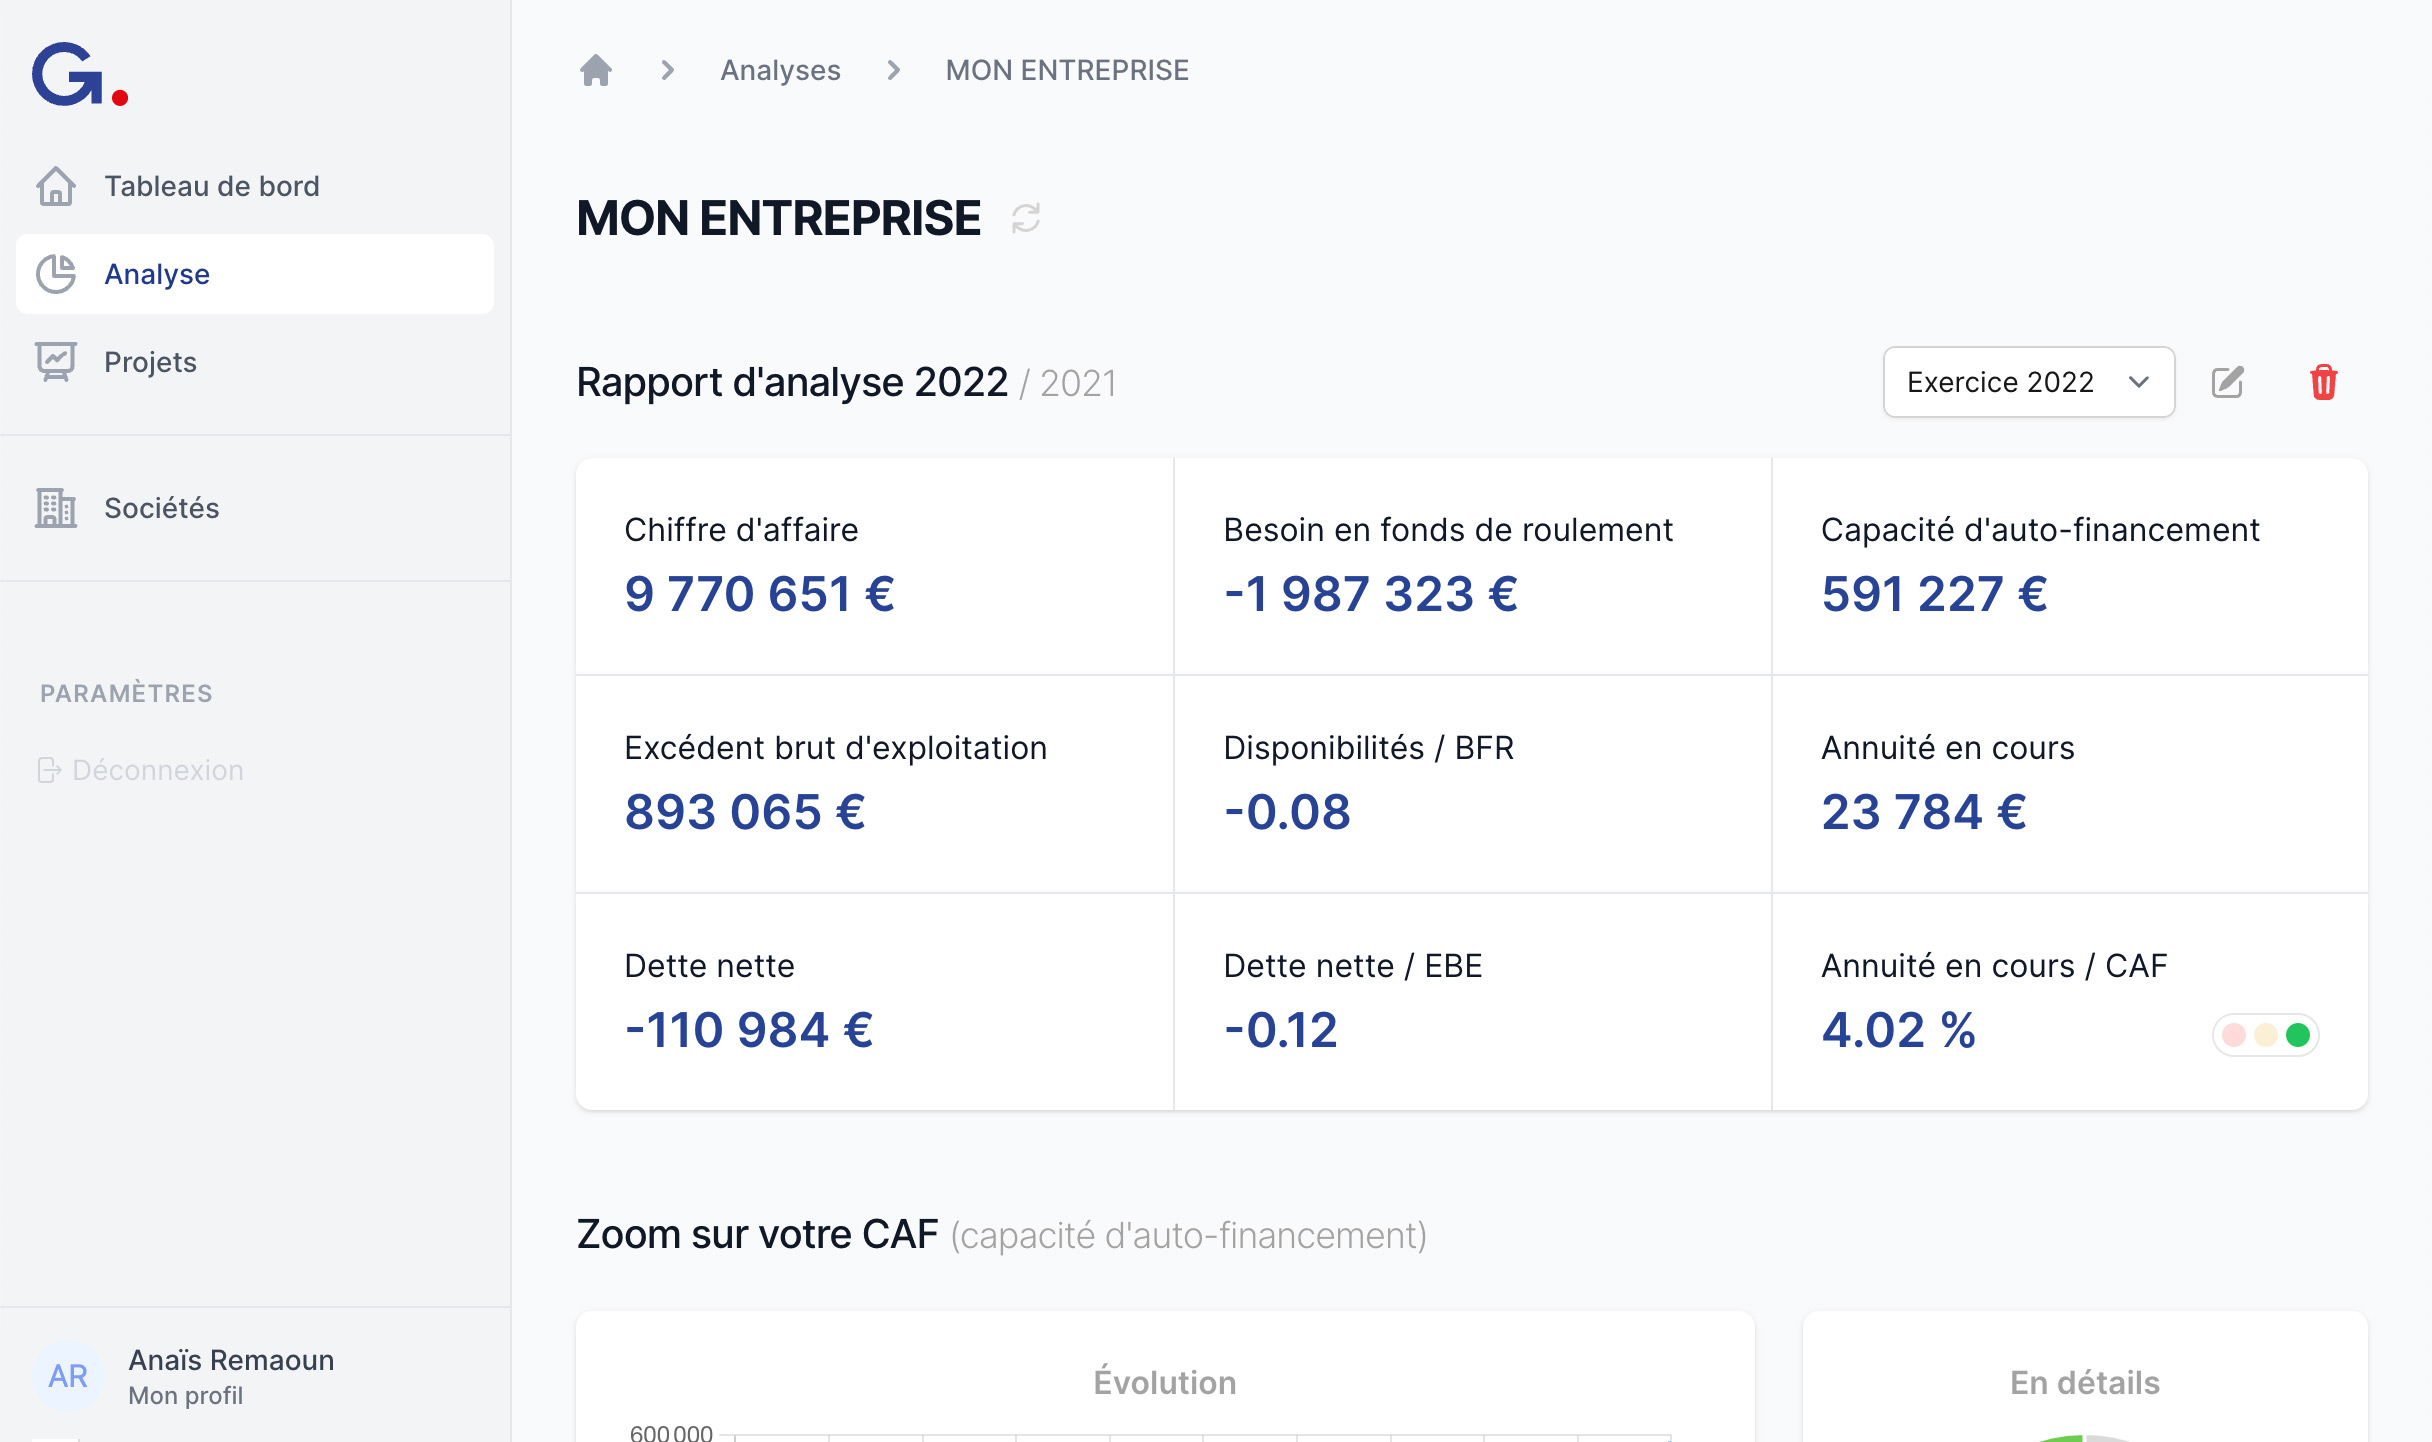The width and height of the screenshot is (2432, 1442).
Task: Click the home icon in the breadcrumb
Action: pos(597,69)
